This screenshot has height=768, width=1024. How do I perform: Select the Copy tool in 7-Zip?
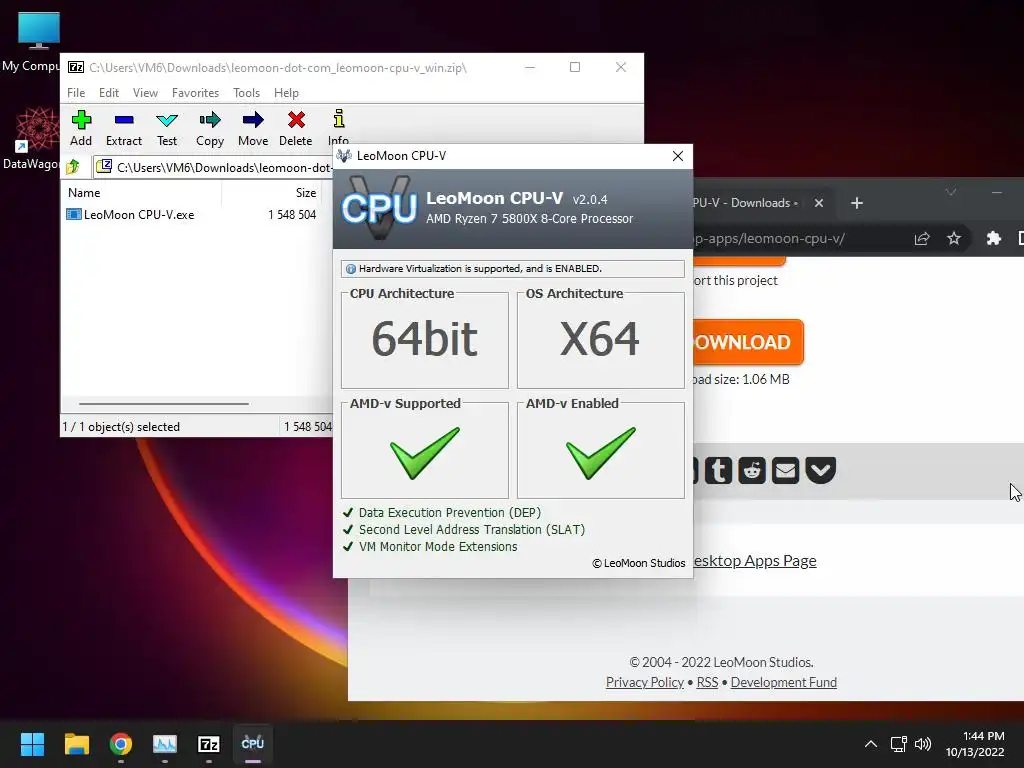coord(210,129)
